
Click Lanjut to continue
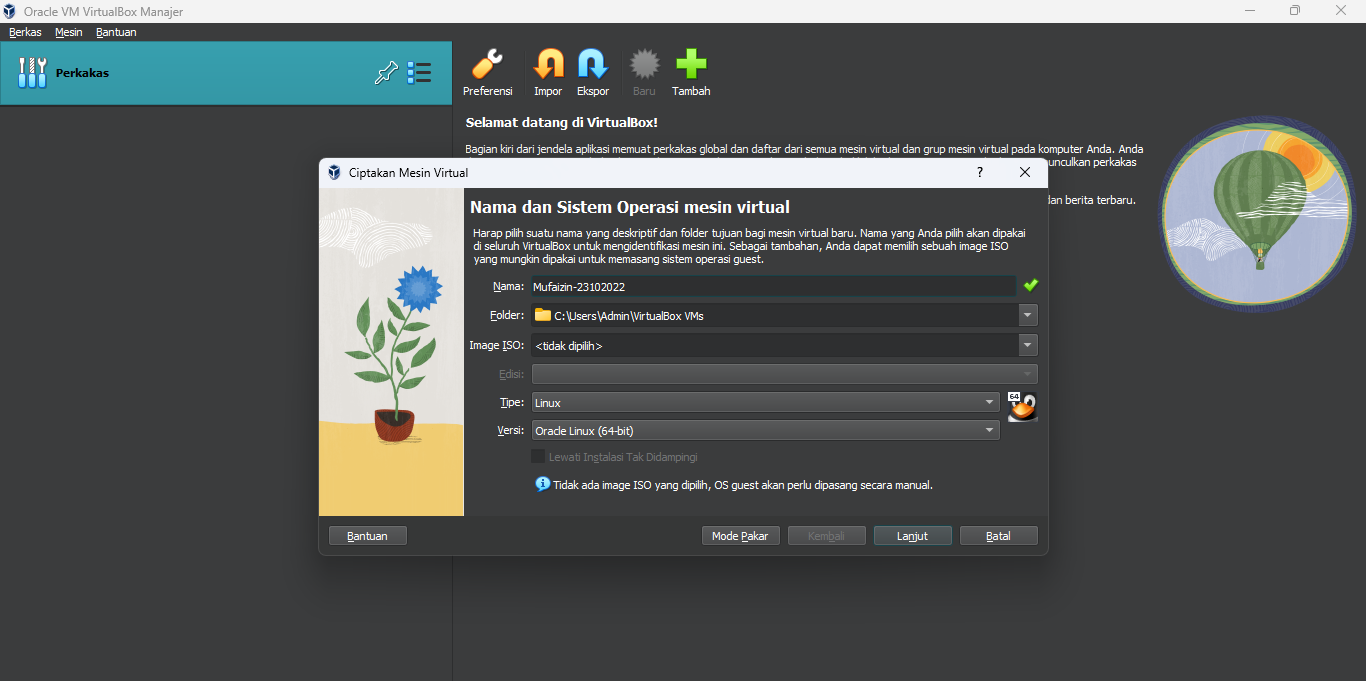912,536
